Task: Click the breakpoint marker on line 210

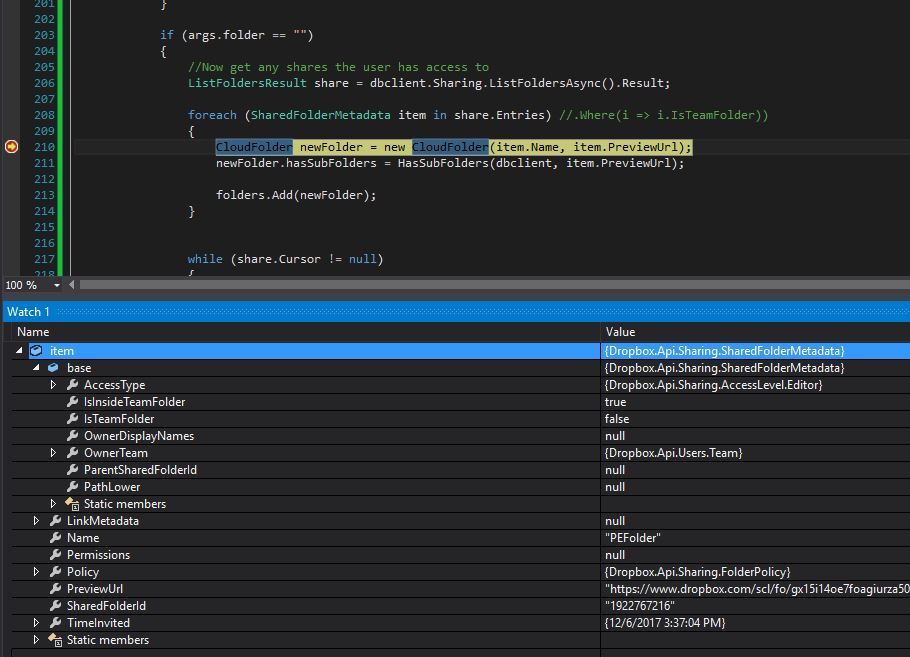Action: [12, 147]
